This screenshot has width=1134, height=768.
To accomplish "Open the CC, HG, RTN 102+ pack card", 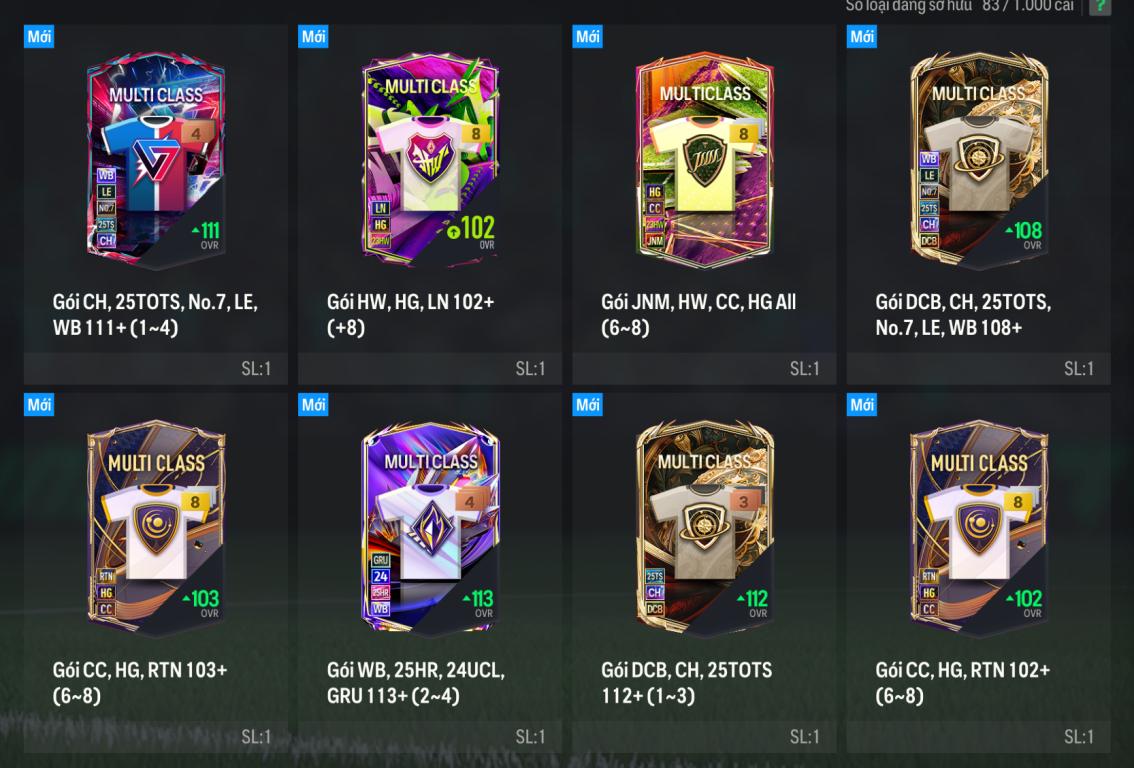I will coord(978,528).
